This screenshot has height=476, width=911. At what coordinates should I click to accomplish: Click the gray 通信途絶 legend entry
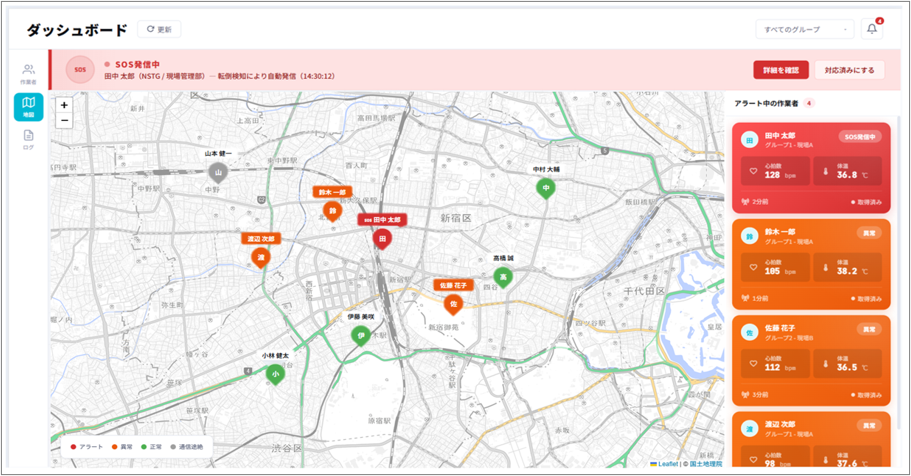[x=186, y=447]
